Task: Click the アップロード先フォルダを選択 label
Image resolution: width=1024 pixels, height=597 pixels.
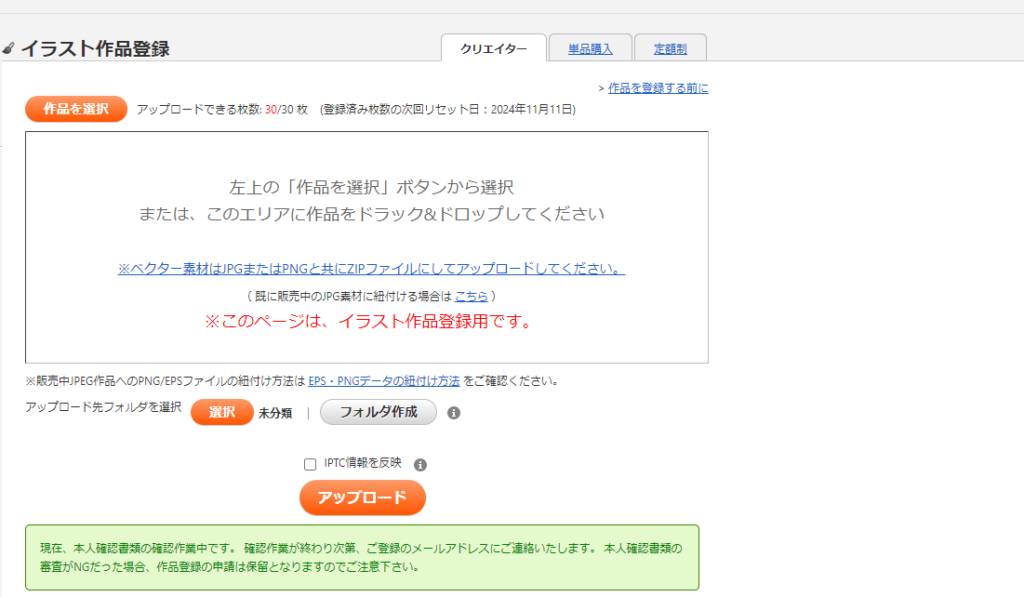Action: point(103,407)
